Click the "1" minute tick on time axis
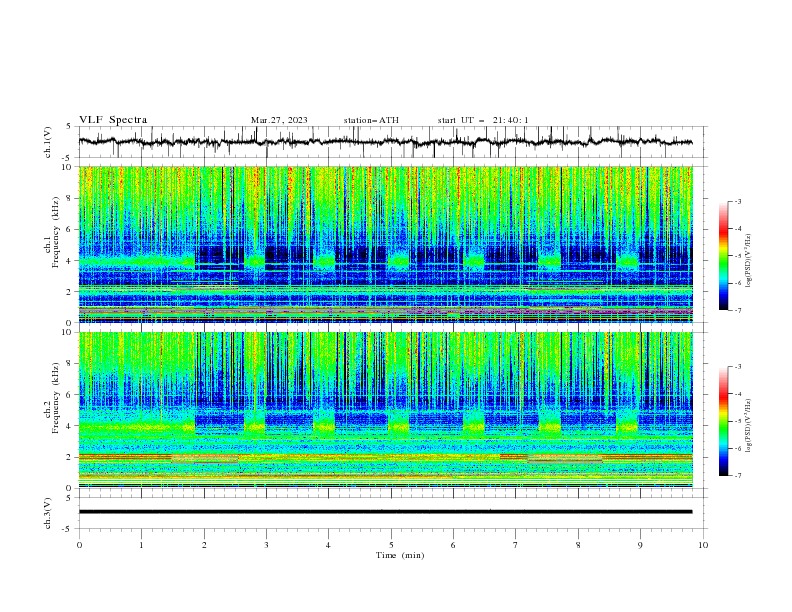 [141, 545]
